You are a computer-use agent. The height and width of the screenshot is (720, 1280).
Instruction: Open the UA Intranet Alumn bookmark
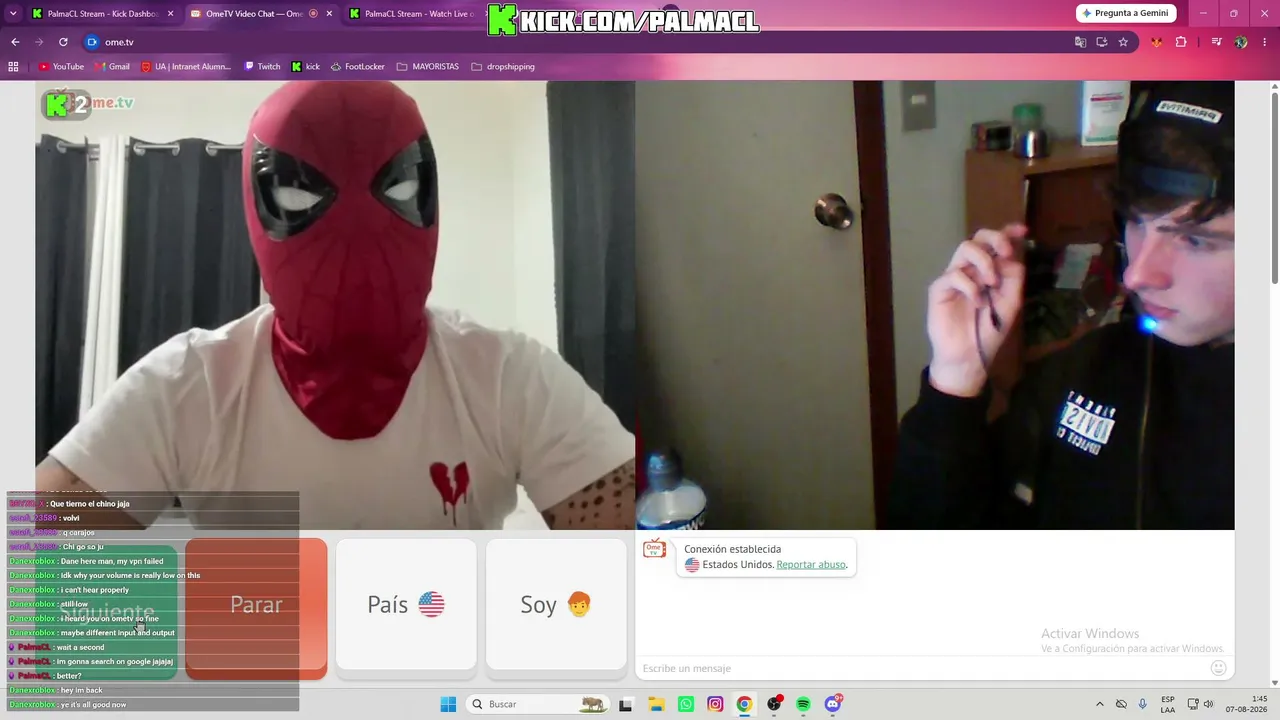coord(186,67)
